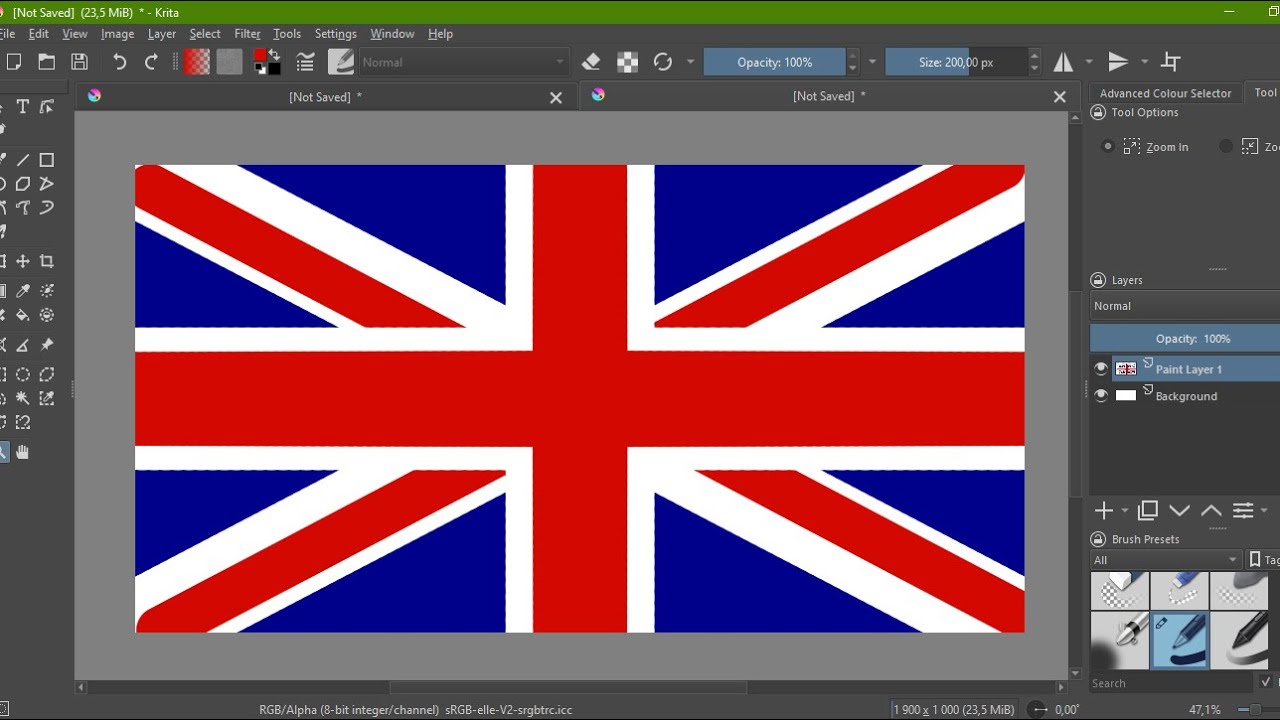Select the Polygonal selection tool
Screen dimensions: 1280x720
pyautogui.click(x=47, y=375)
